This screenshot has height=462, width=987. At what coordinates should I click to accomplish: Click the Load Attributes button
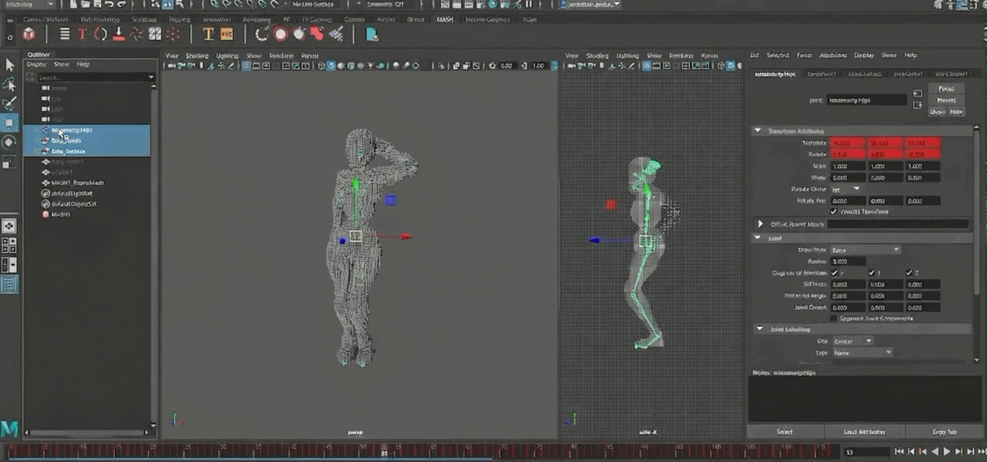click(x=865, y=432)
